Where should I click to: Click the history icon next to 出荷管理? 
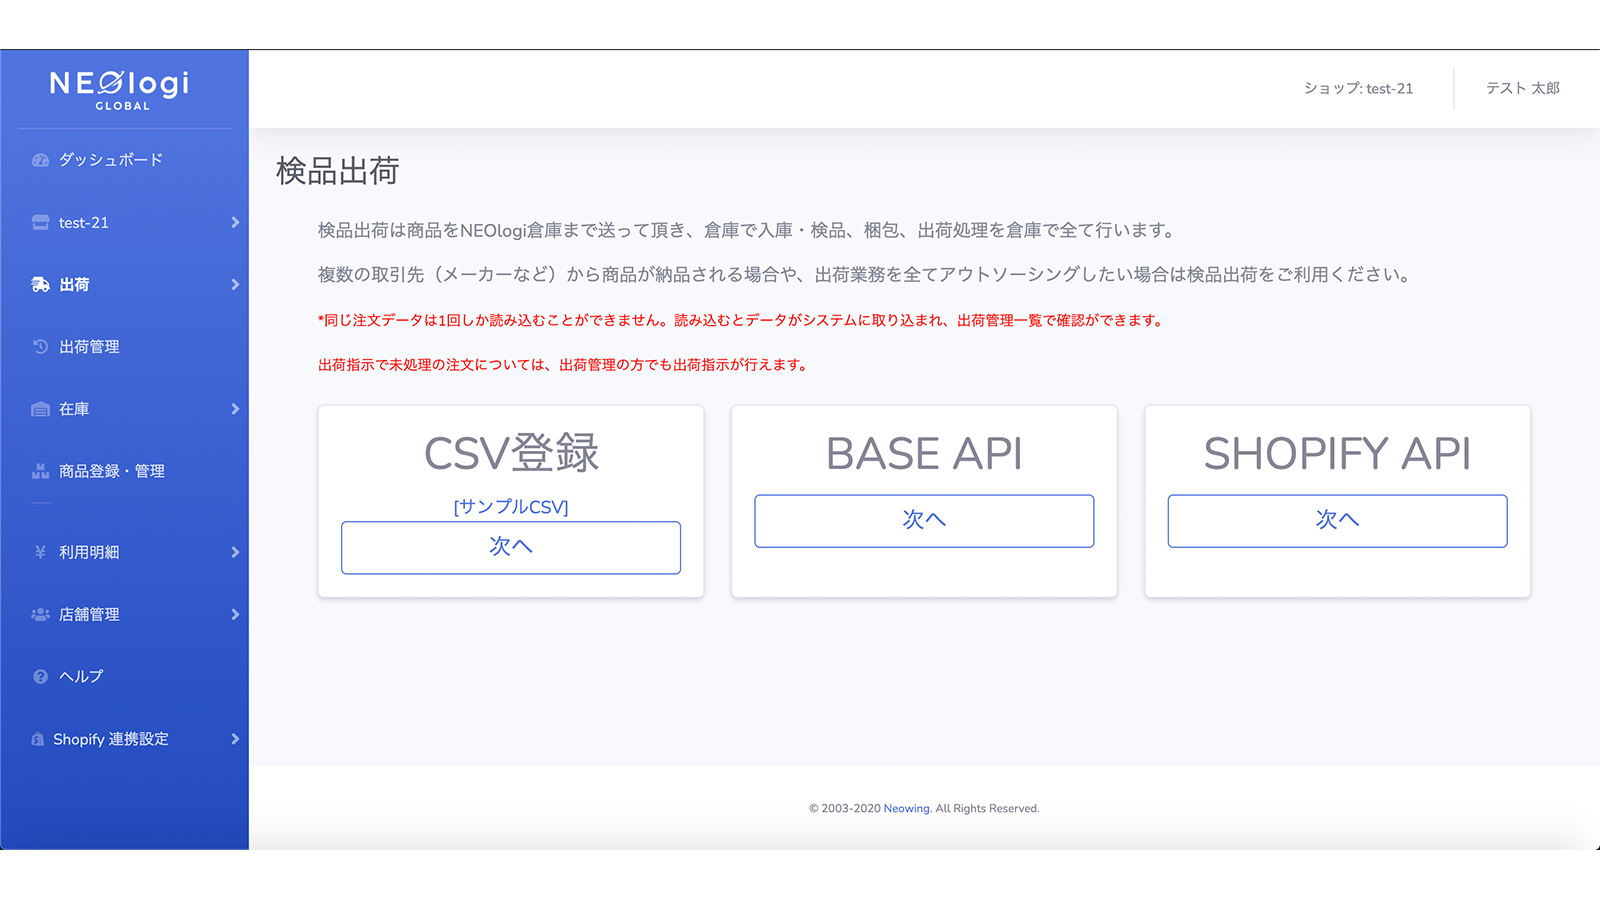(39, 346)
